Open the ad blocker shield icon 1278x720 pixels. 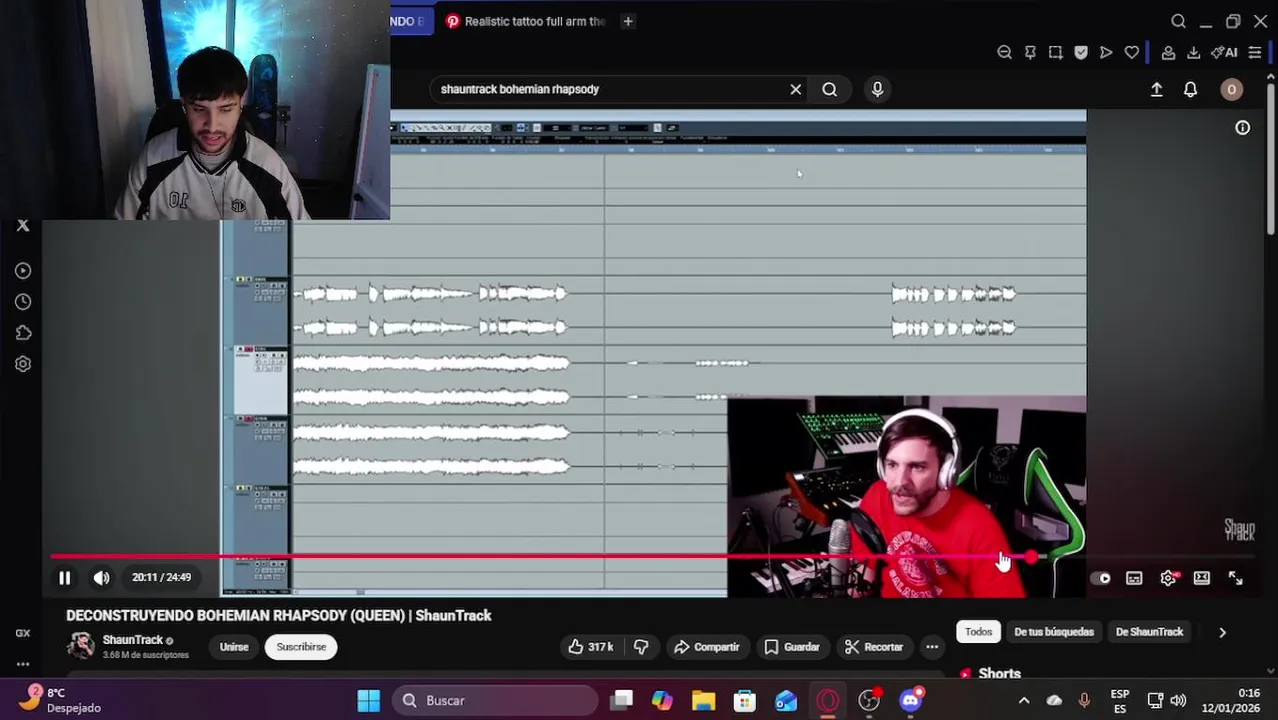pos(1081,52)
